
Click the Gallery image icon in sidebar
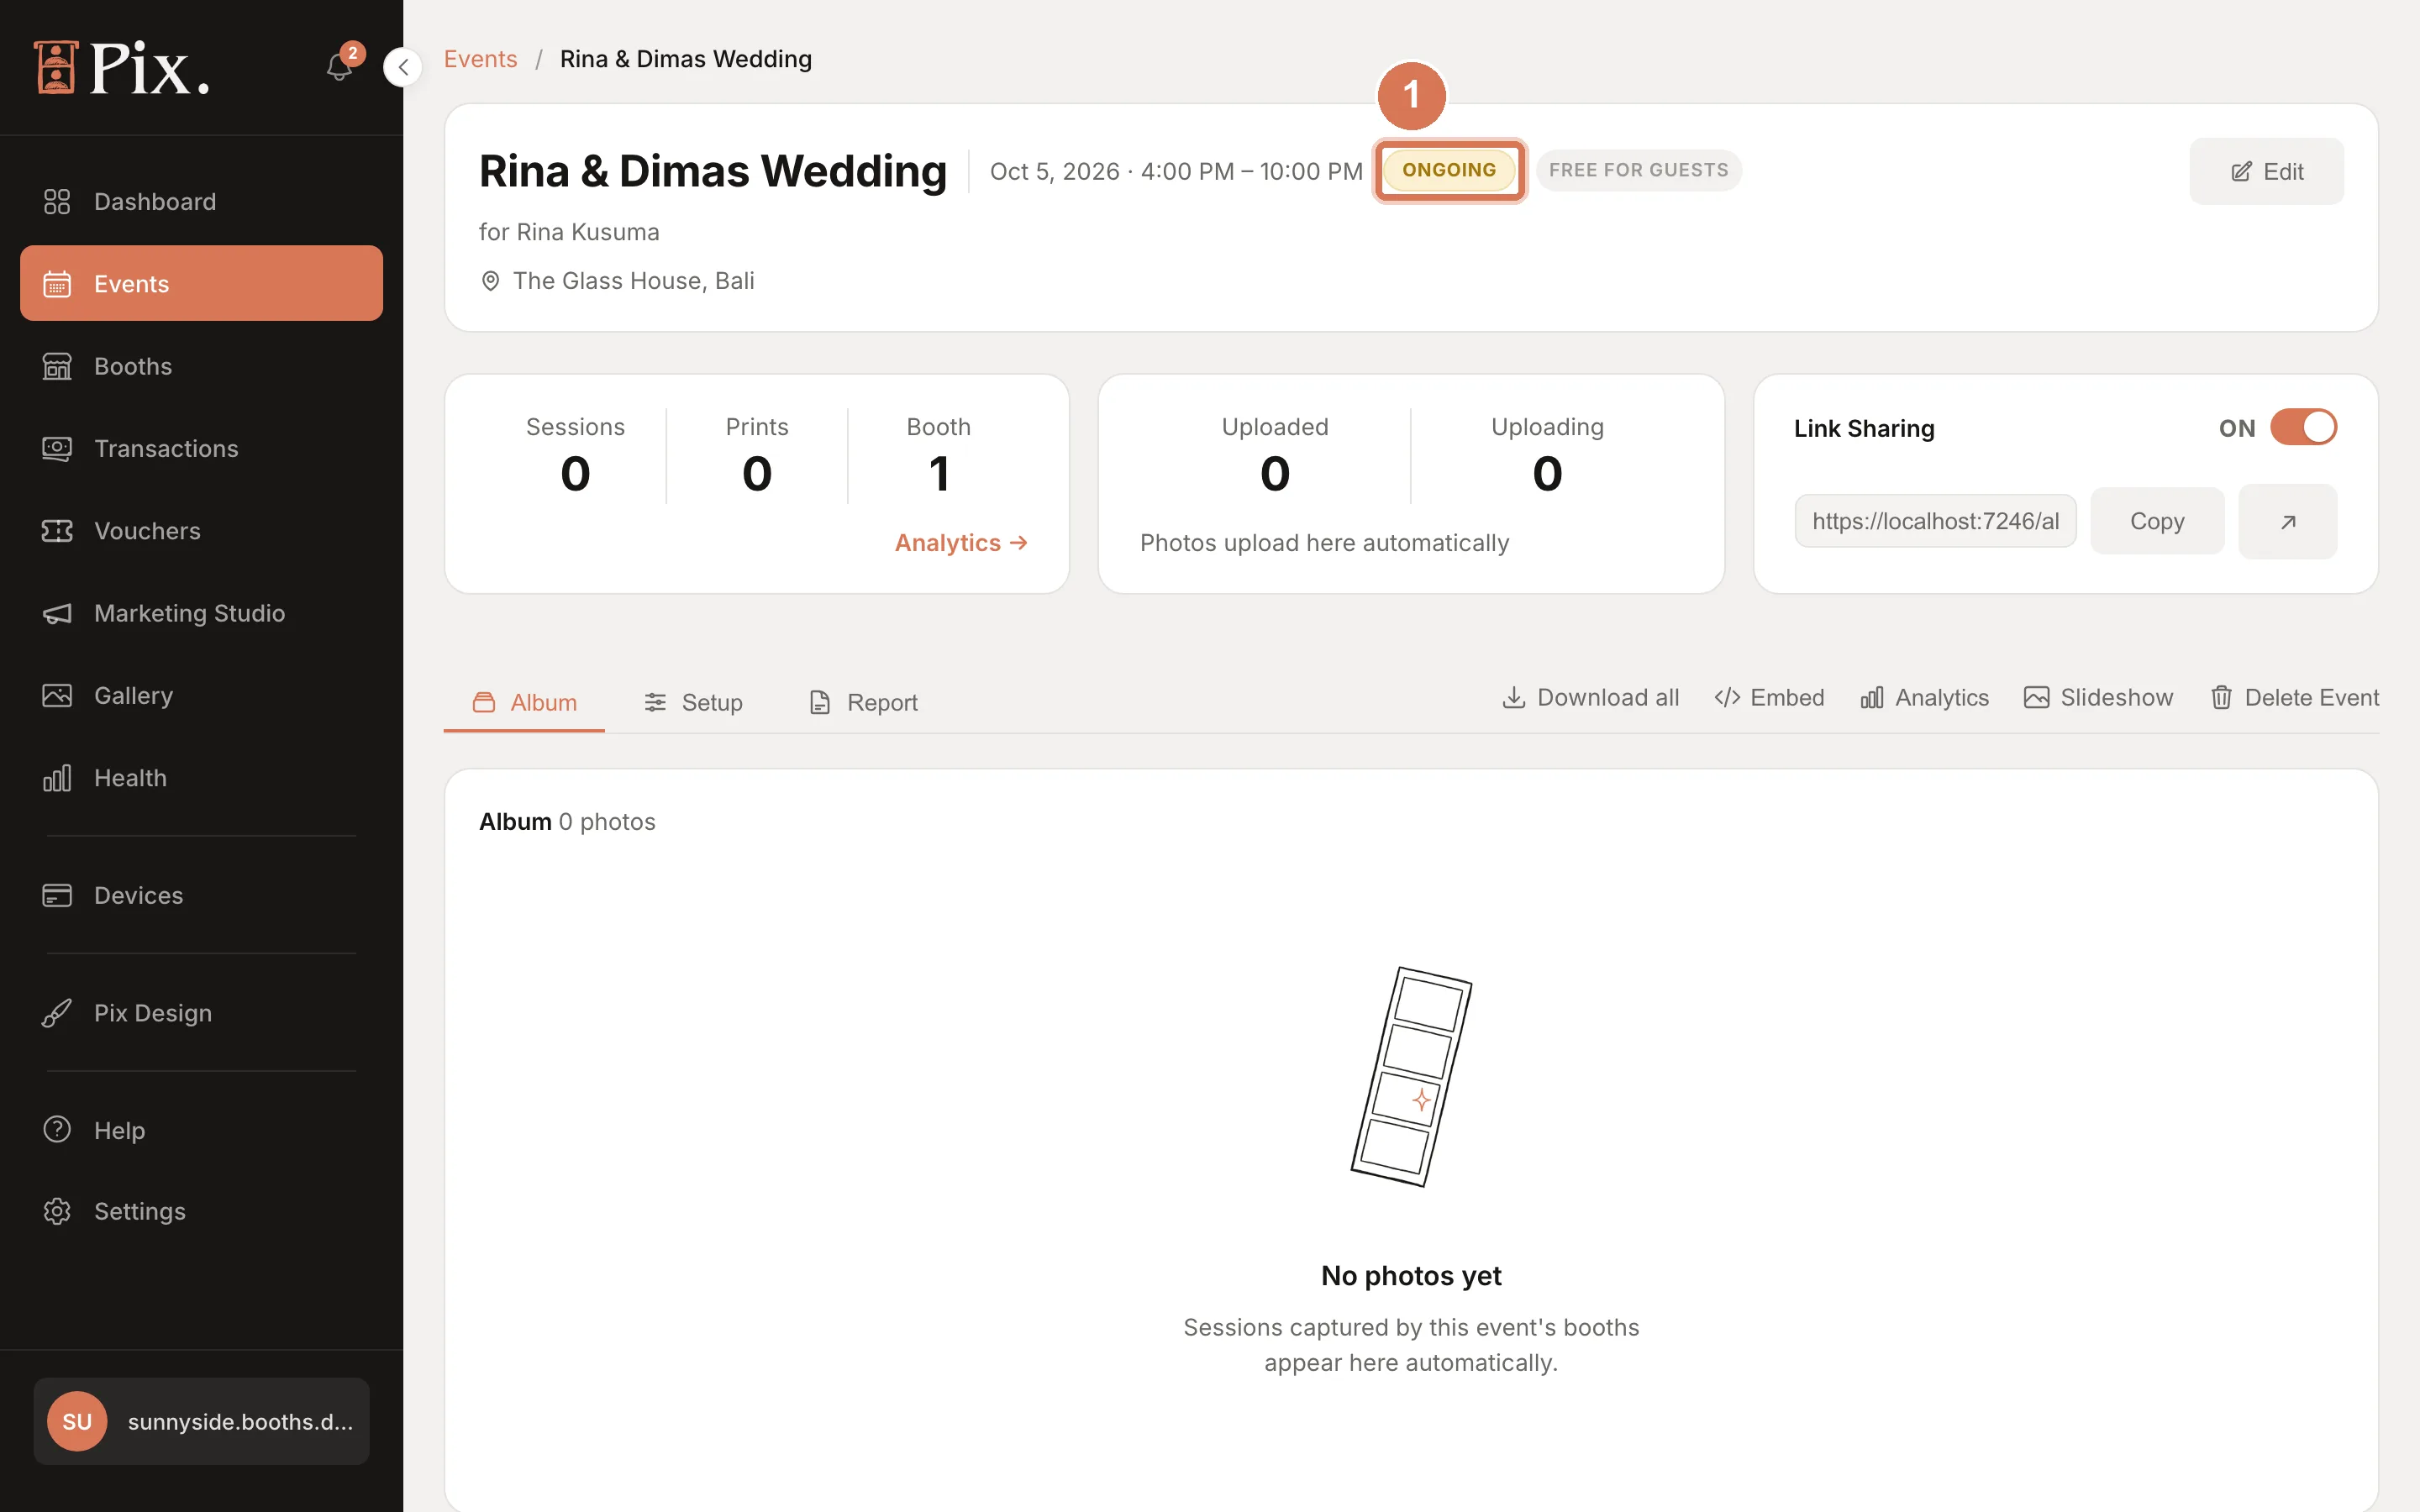click(x=57, y=695)
